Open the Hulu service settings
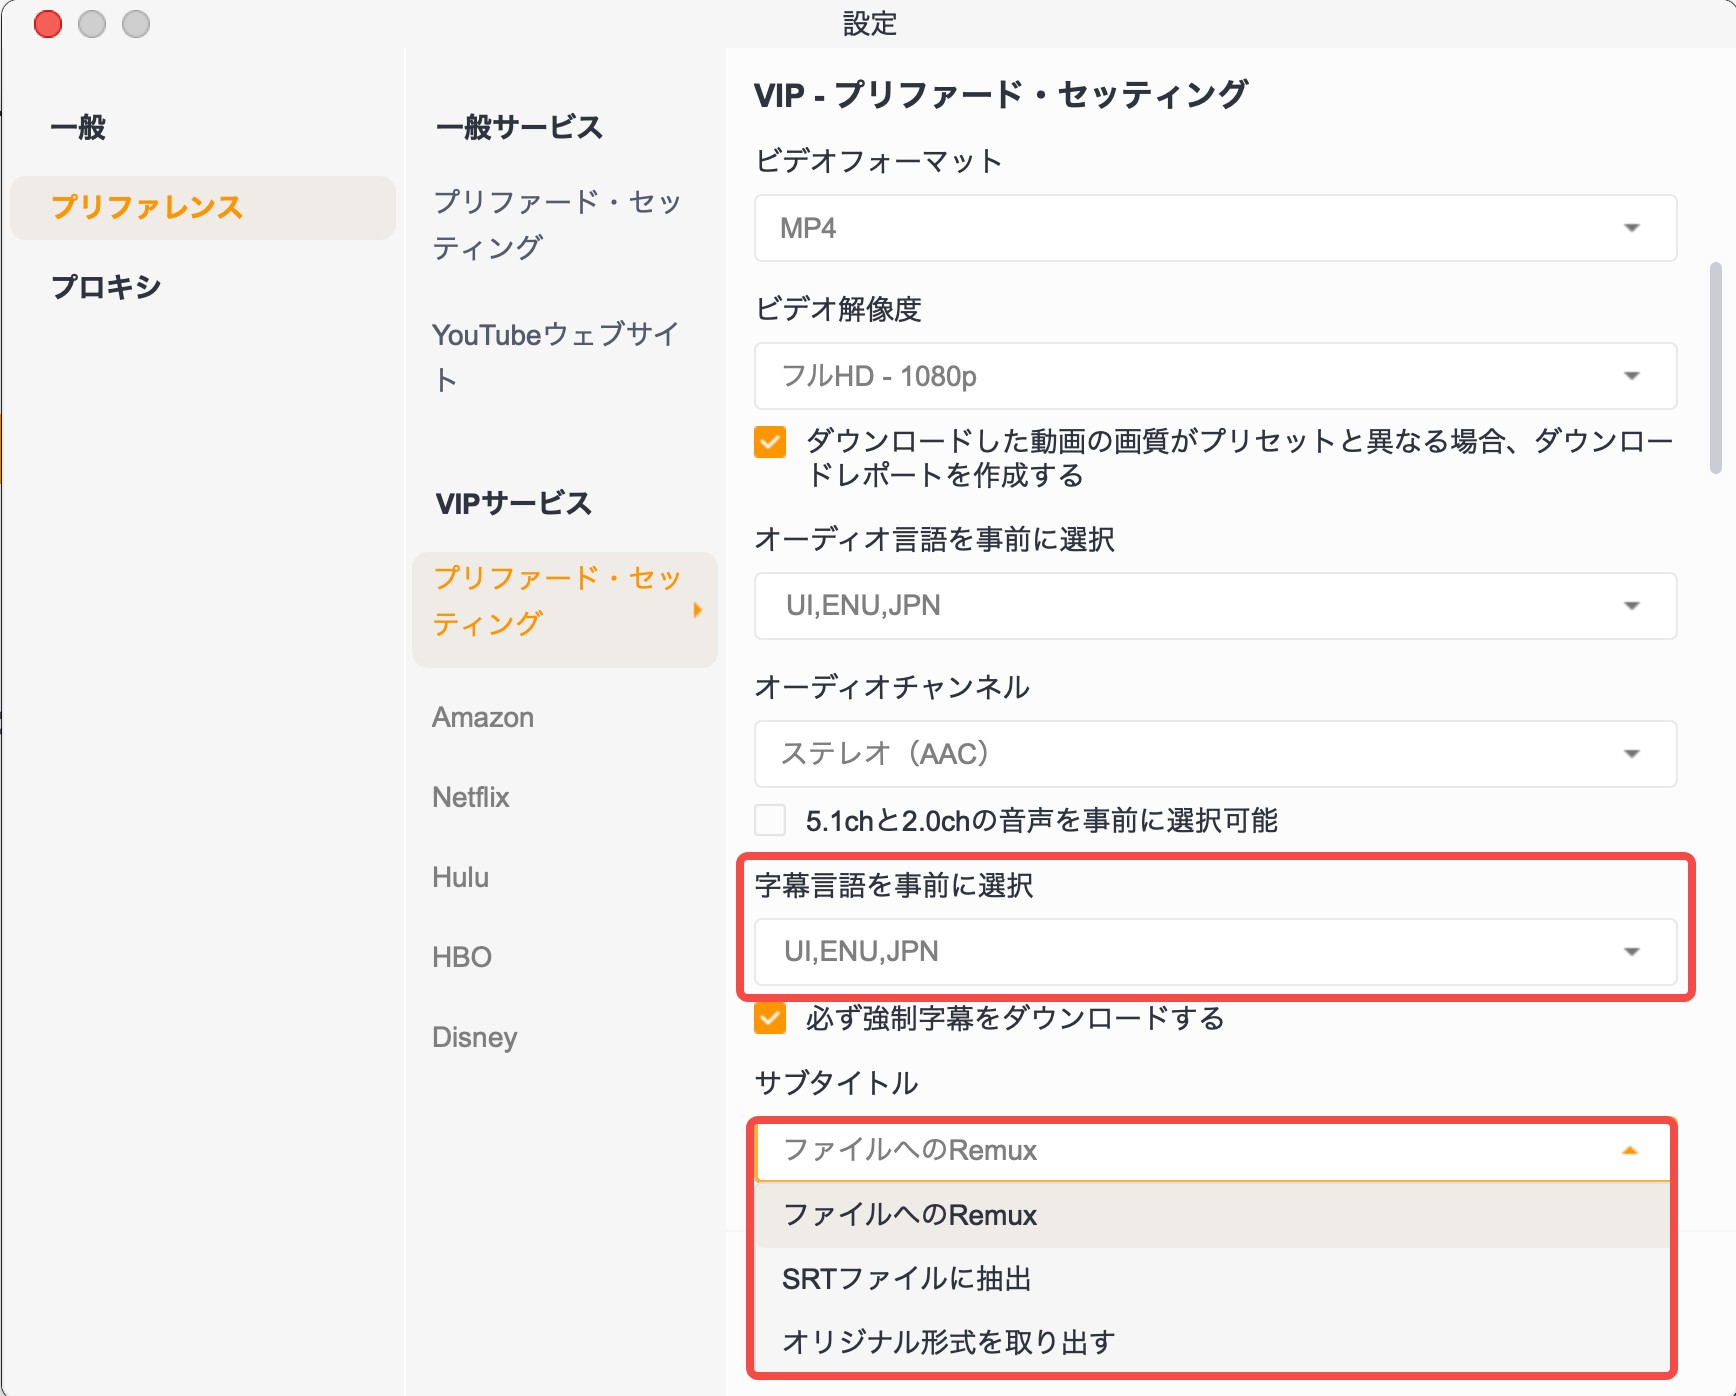 click(461, 877)
